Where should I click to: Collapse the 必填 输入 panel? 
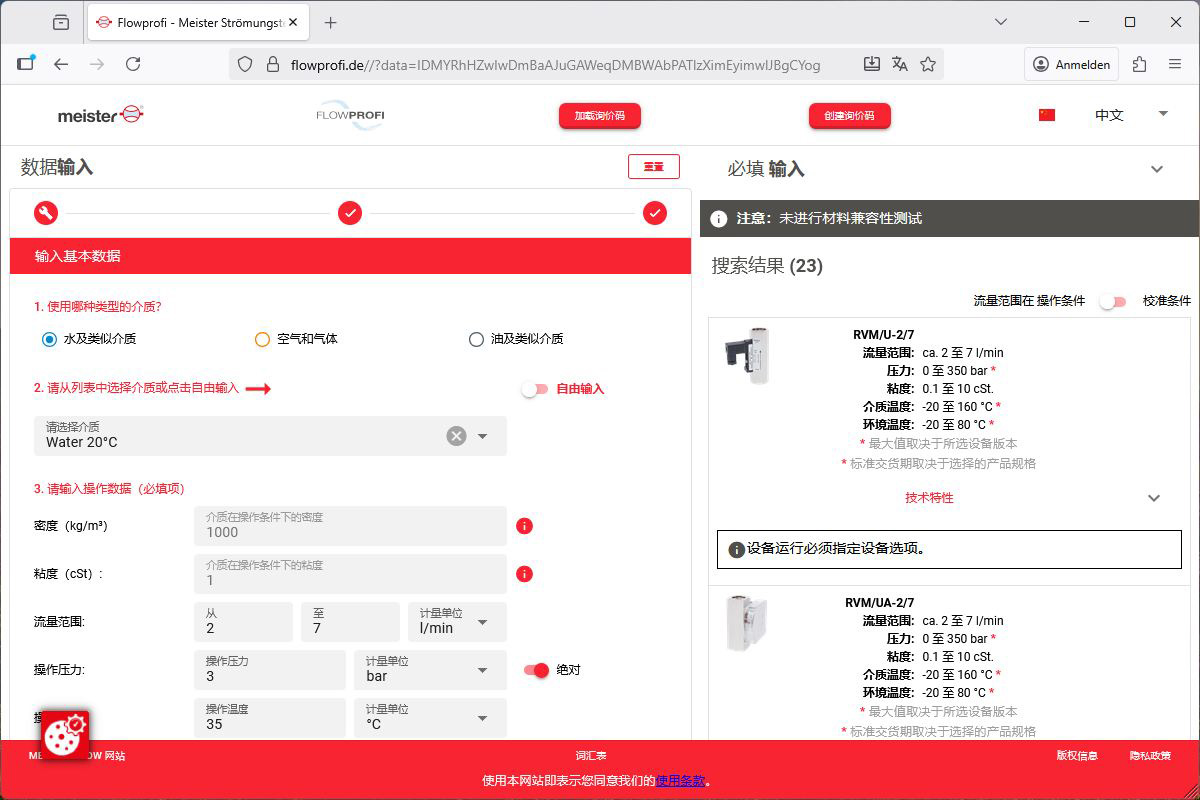tap(1157, 168)
